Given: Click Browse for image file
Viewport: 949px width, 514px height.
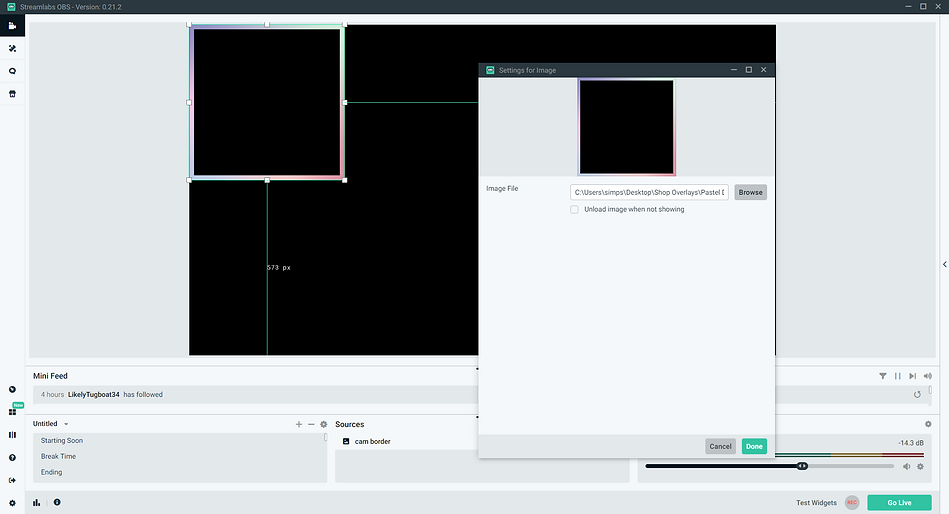Looking at the screenshot, I should (x=750, y=193).
